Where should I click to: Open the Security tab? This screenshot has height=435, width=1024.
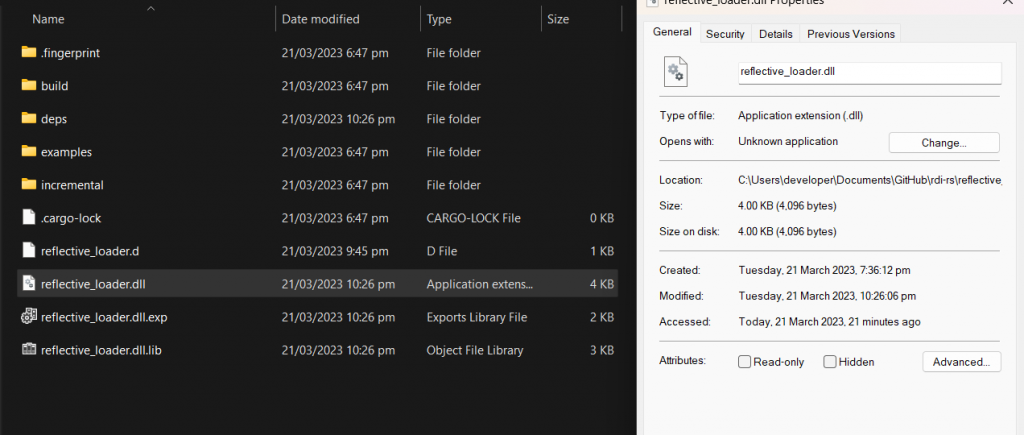click(725, 34)
